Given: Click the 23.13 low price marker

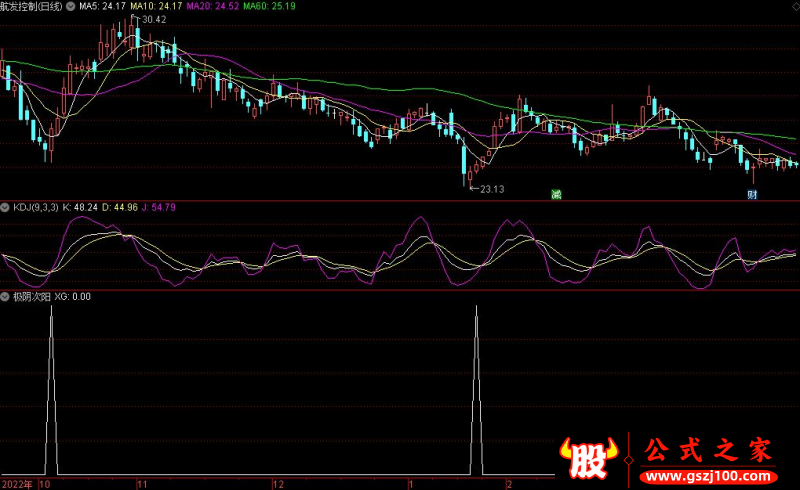Looking at the screenshot, I should point(490,188).
